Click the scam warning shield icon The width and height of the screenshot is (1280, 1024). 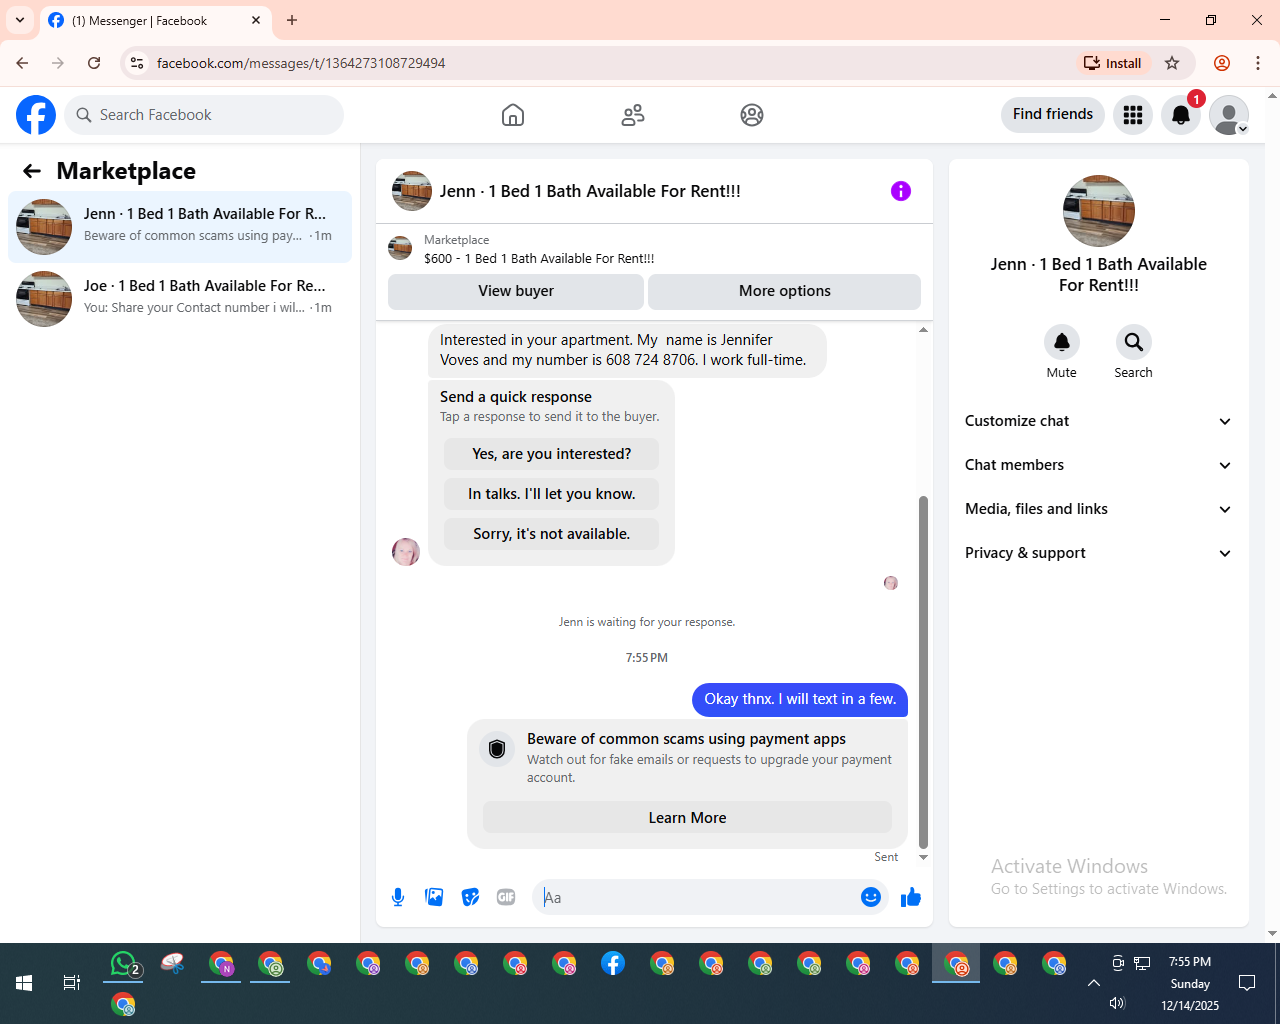pyautogui.click(x=497, y=749)
